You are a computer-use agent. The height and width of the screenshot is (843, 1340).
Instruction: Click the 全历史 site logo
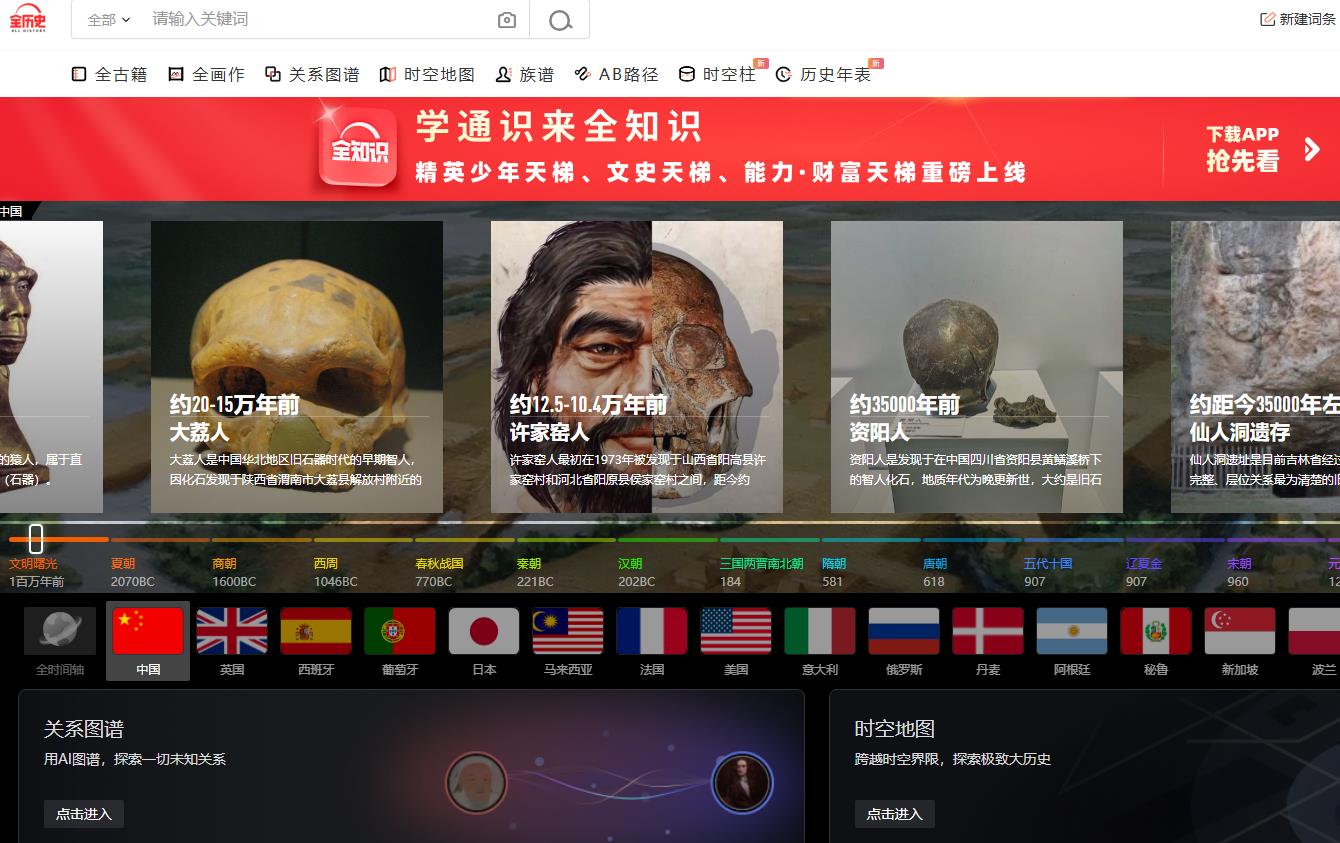pyautogui.click(x=28, y=18)
